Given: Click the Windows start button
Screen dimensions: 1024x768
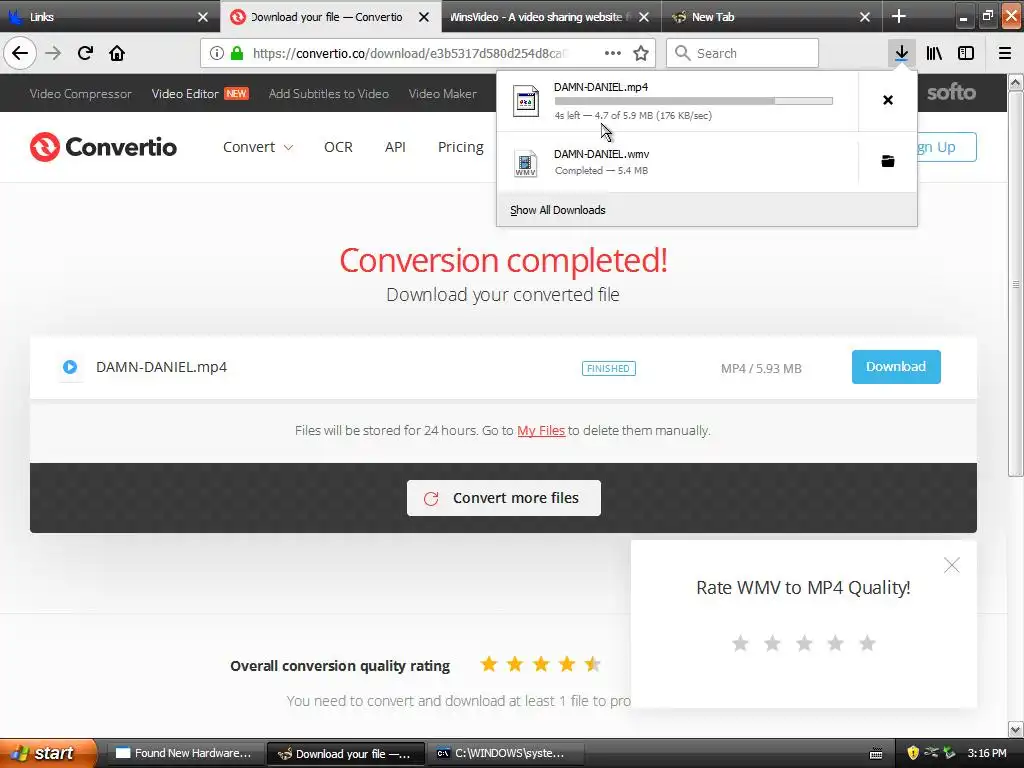Looking at the screenshot, I should tap(48, 753).
